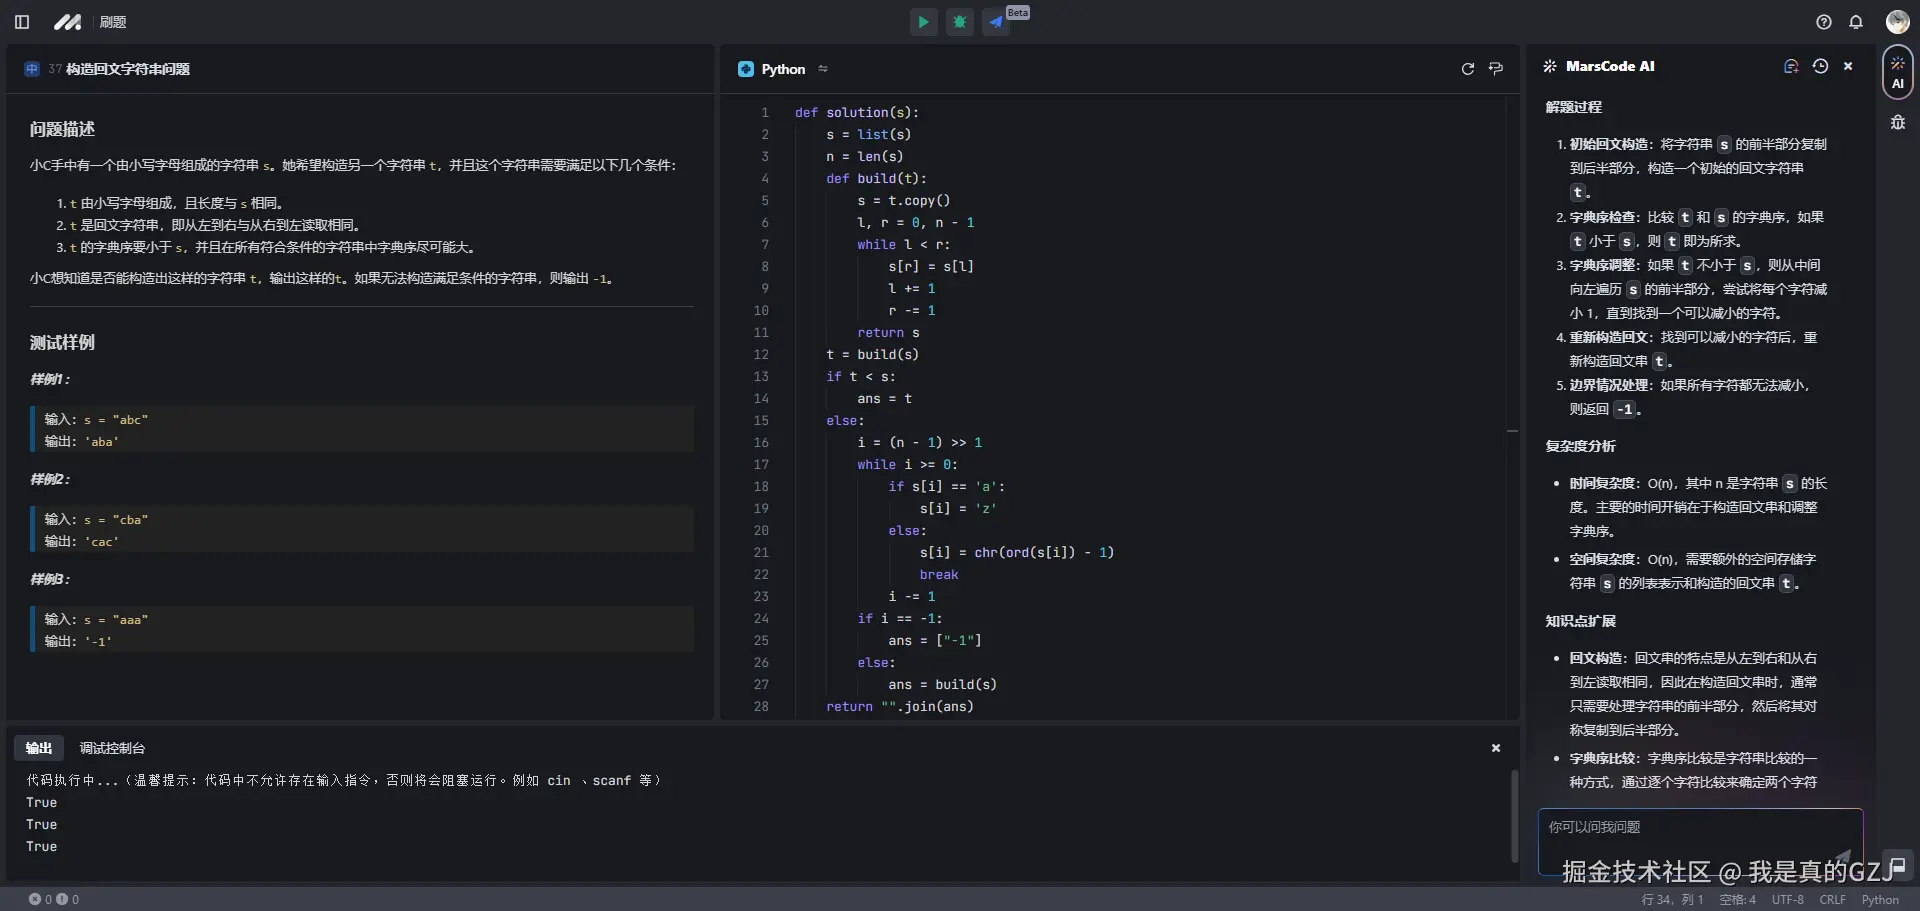Image resolution: width=1920 pixels, height=911 pixels.
Task: Start a new MarsCode AI conversation
Action: click(1791, 66)
